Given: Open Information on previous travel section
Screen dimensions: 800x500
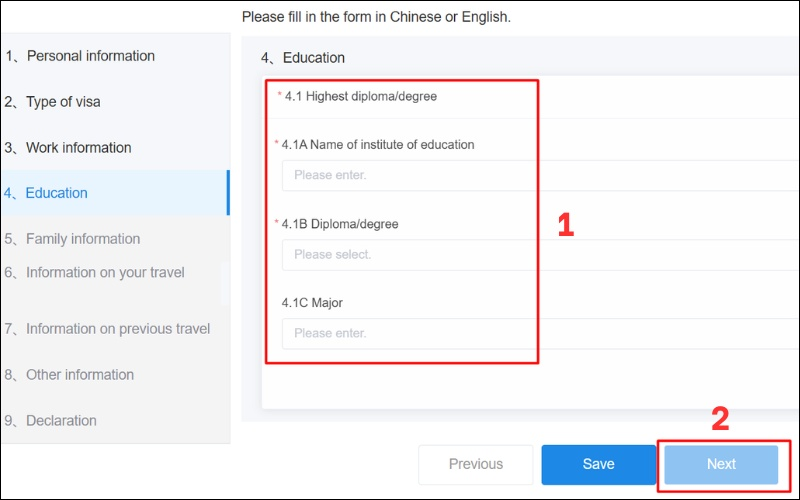Looking at the screenshot, I should pos(118,329).
